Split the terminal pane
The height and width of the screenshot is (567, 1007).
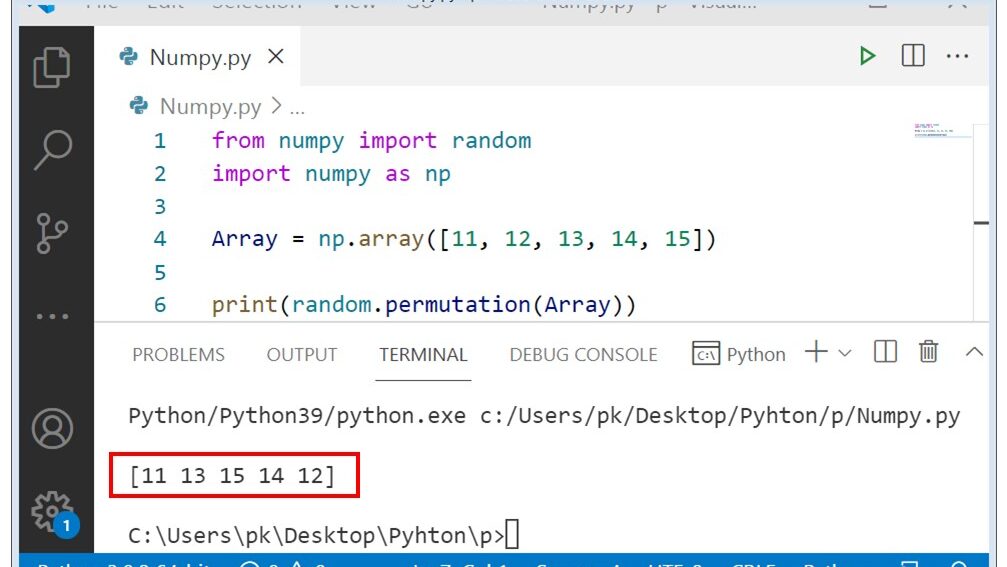coord(885,352)
